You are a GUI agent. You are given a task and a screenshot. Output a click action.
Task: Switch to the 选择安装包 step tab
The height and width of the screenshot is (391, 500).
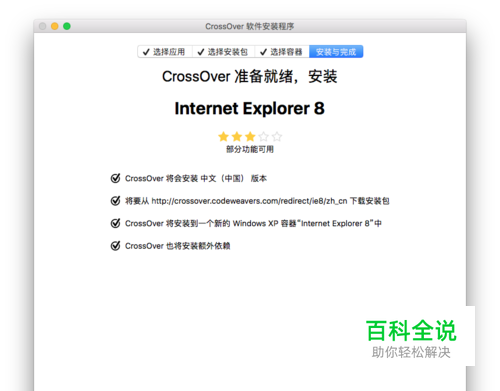tap(223, 52)
